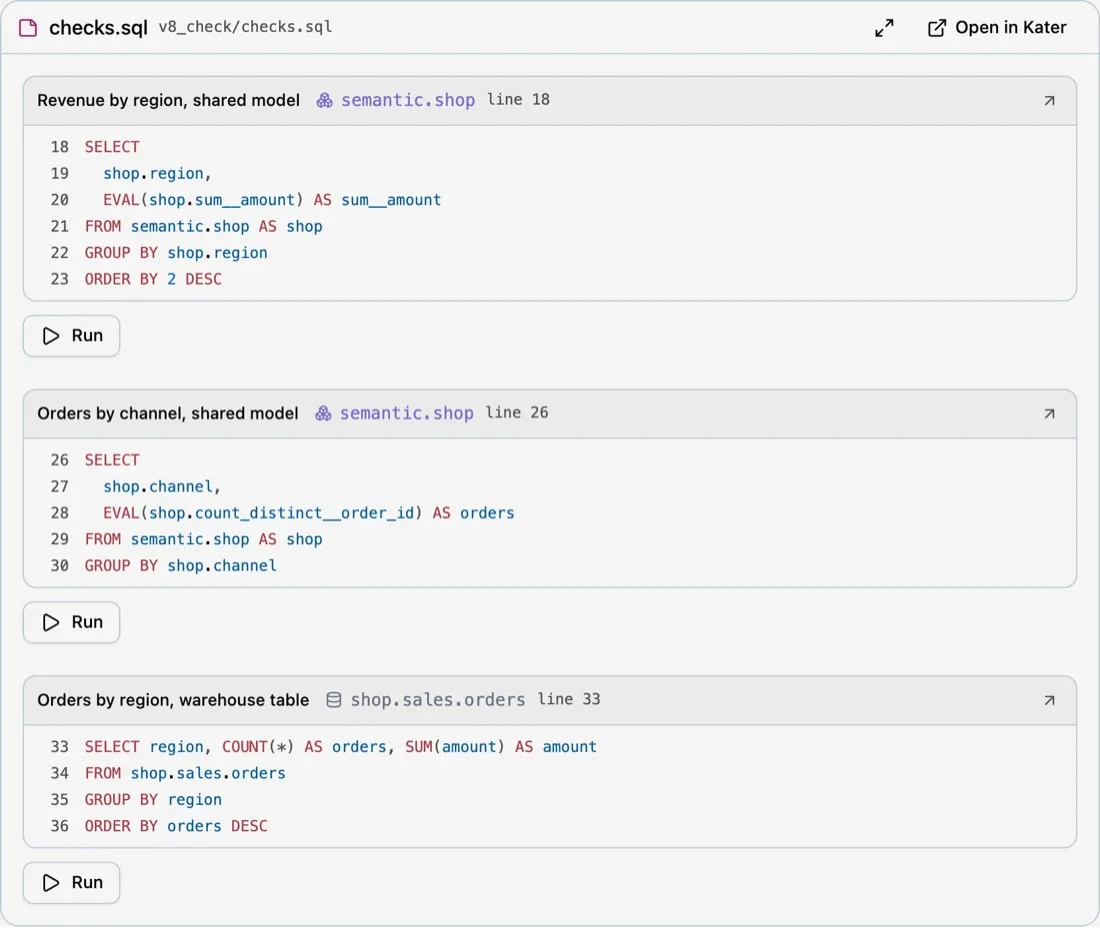Screen dimensions: 1100x928
Task: Open the file in Kater
Action: [x=996, y=28]
